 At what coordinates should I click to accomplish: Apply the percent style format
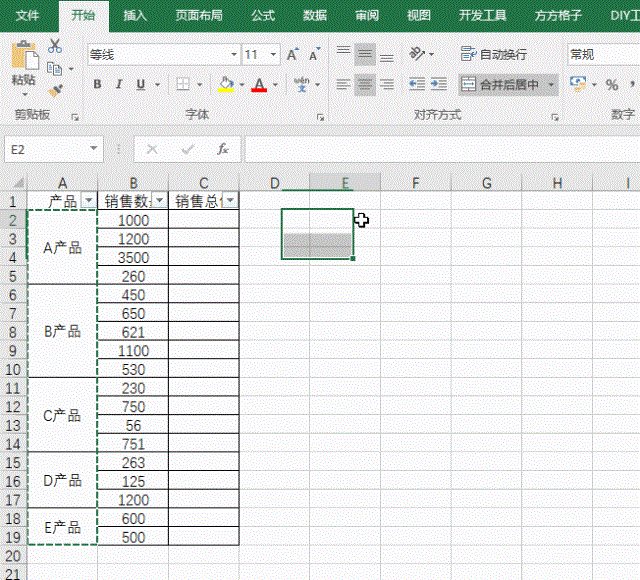click(612, 85)
